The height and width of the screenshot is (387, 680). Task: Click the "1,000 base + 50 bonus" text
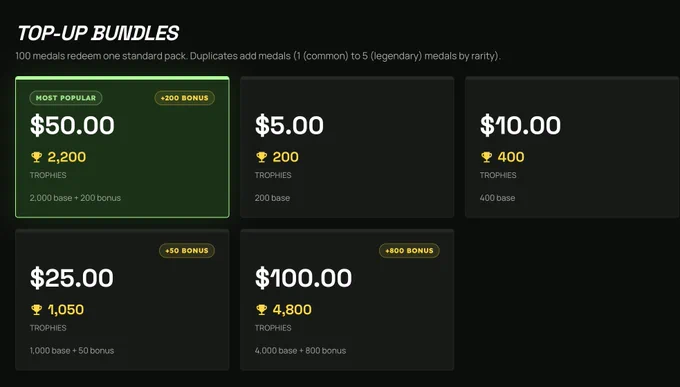(72, 351)
